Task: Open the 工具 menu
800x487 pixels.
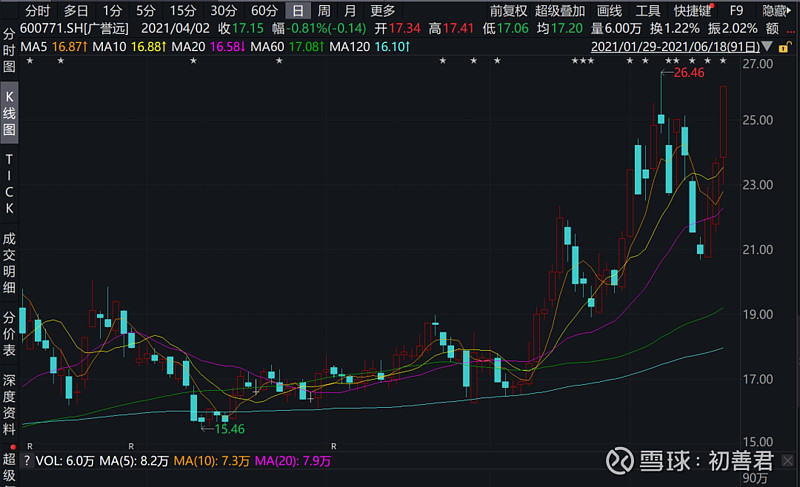Action: [648, 10]
